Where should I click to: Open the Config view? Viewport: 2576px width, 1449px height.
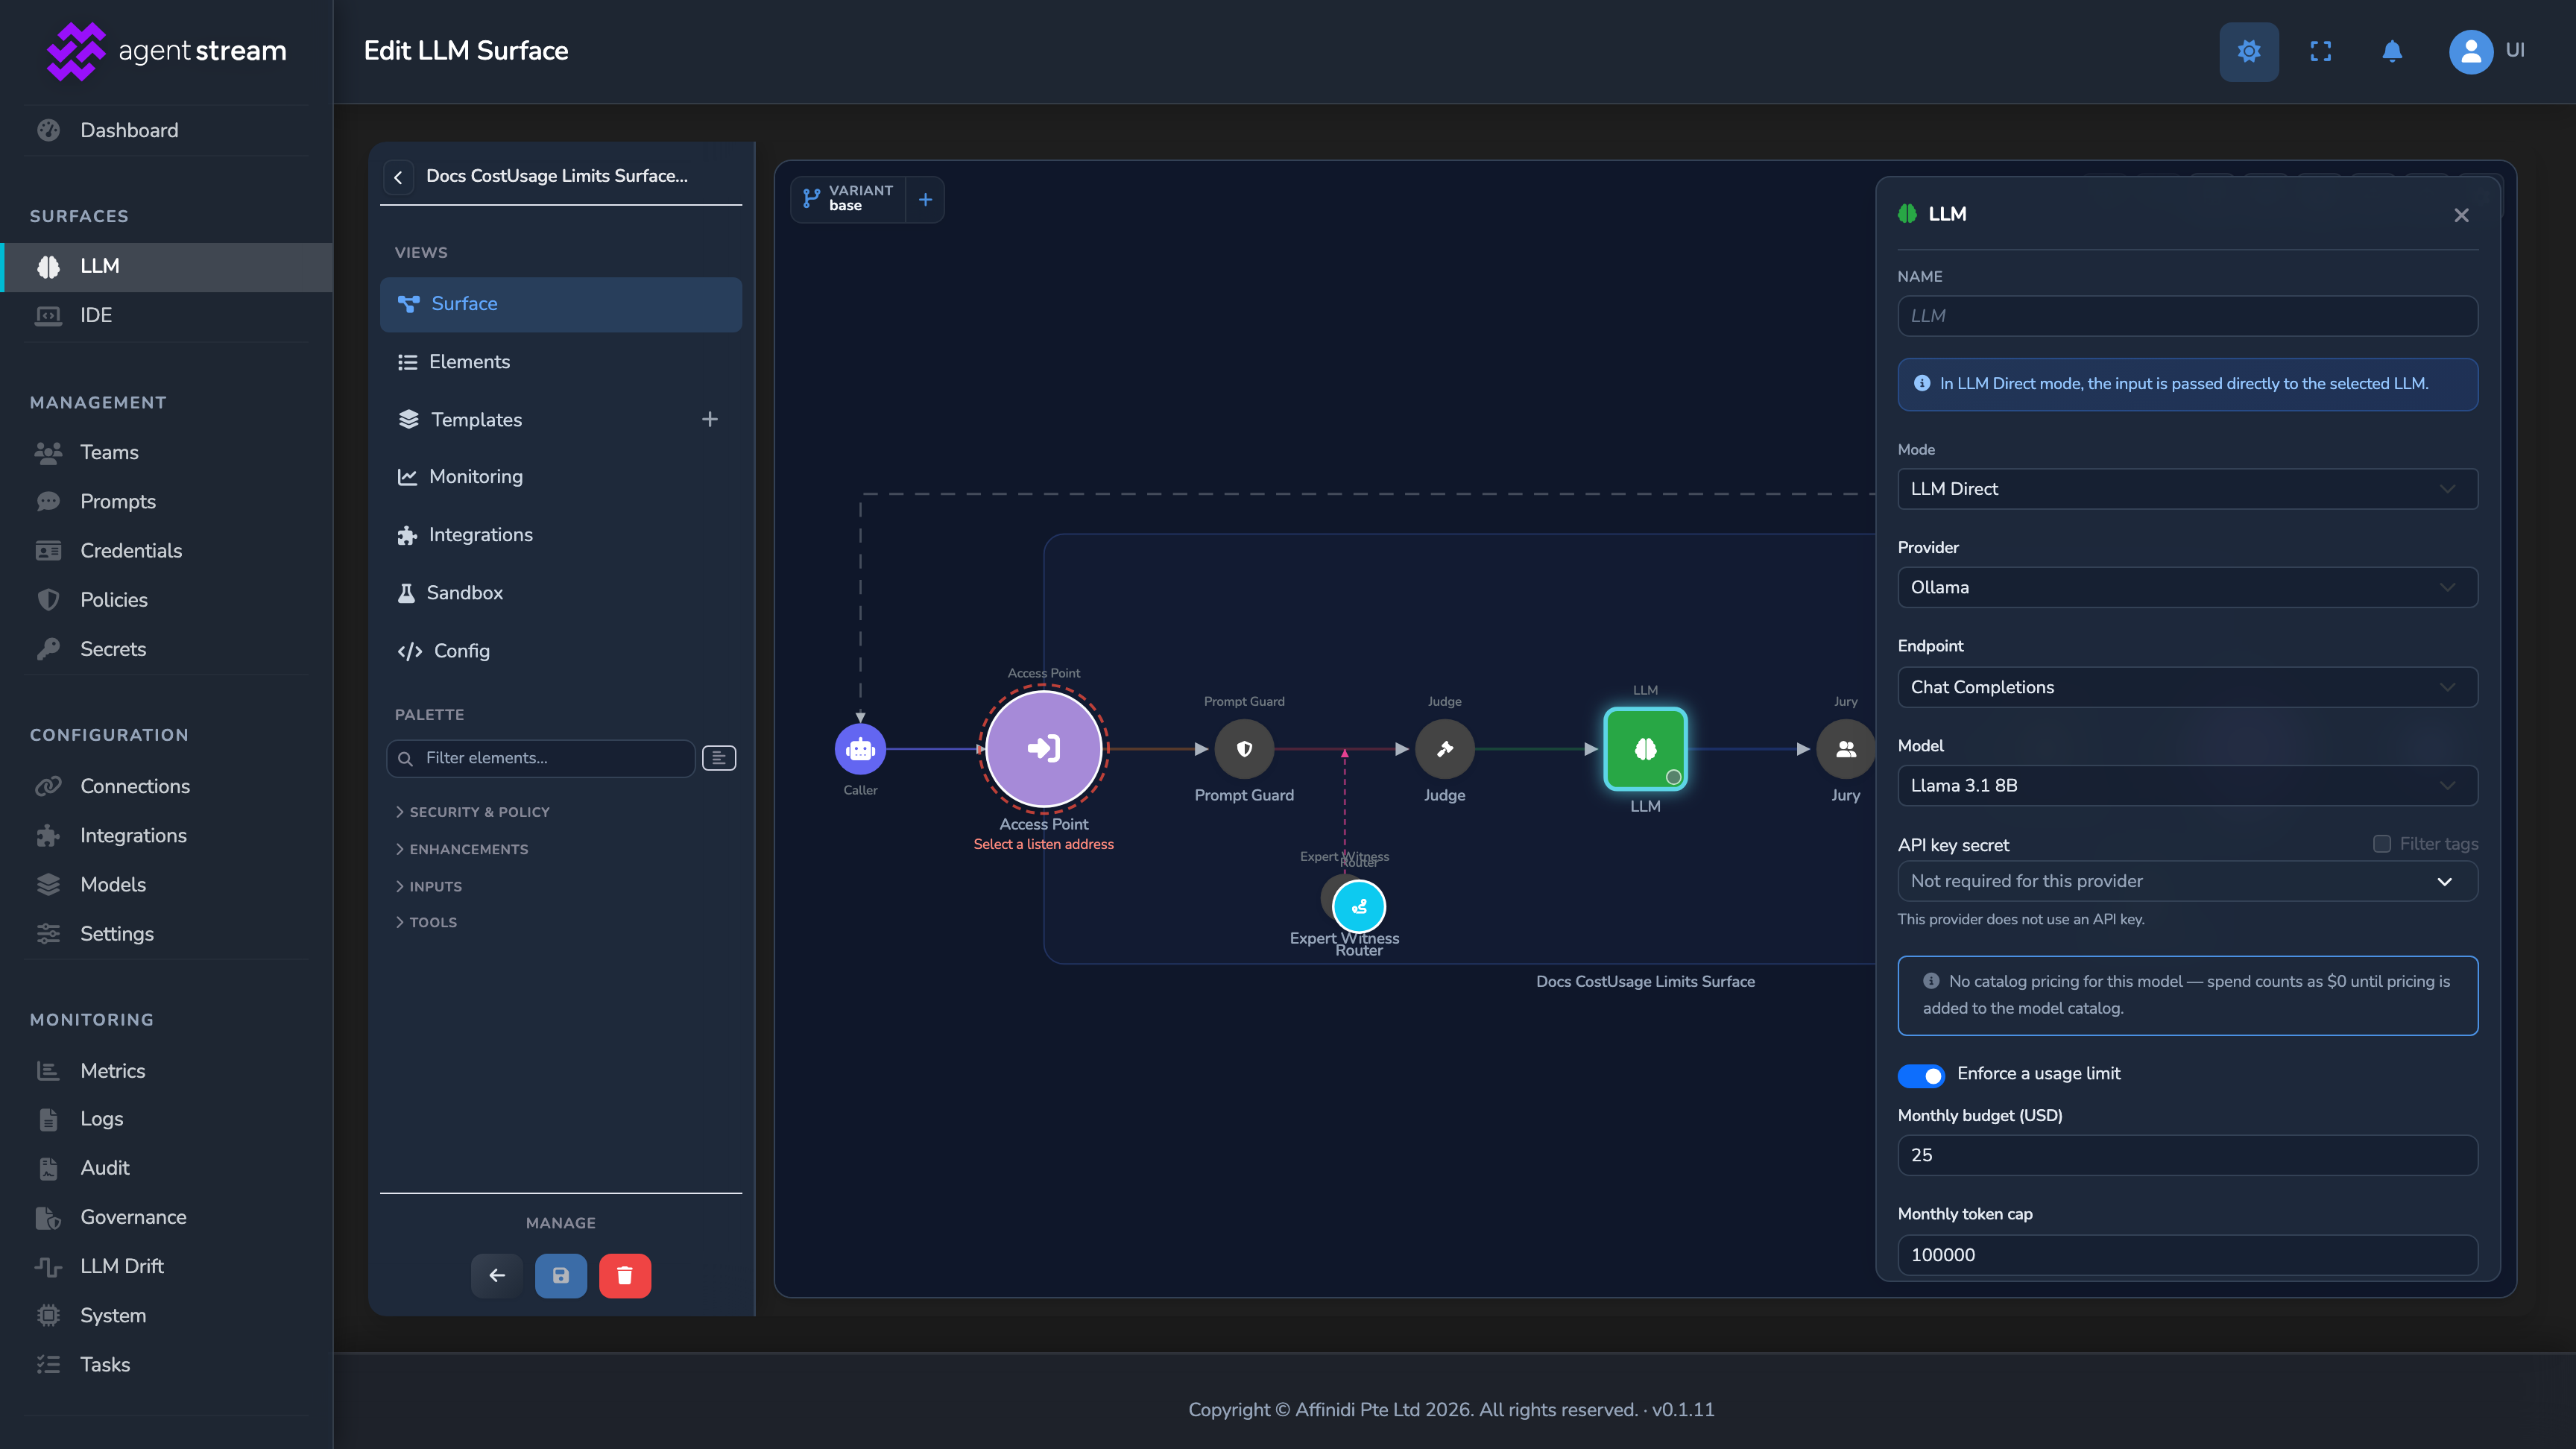pos(560,651)
